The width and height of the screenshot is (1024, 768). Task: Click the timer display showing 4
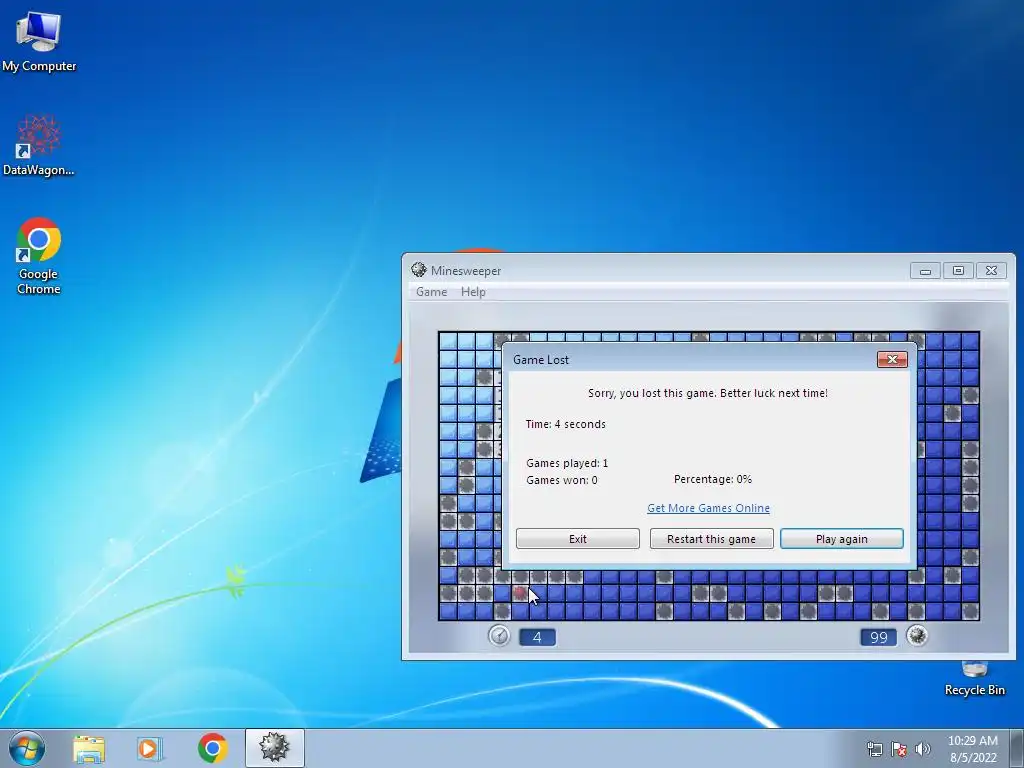[537, 637]
